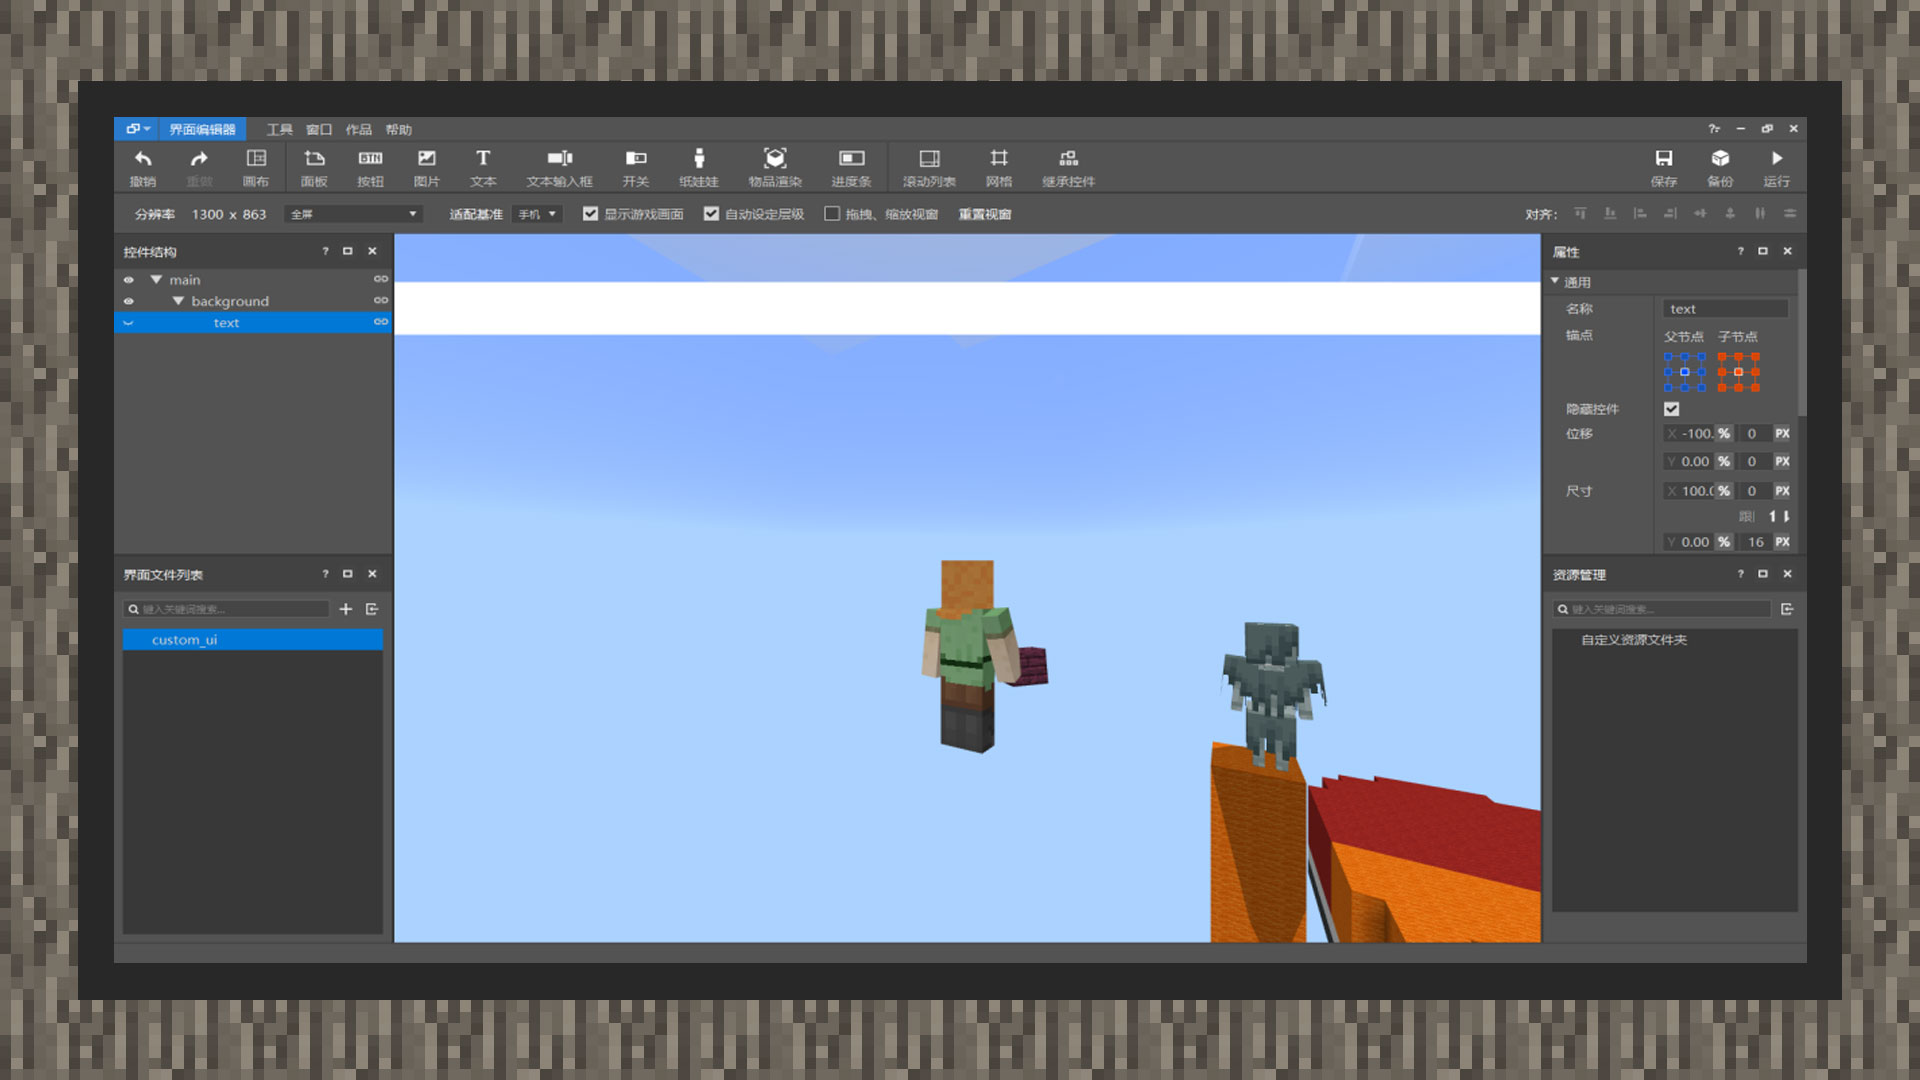Click the vertical center align icon
This screenshot has height=1080, width=1920.
pos(1730,213)
